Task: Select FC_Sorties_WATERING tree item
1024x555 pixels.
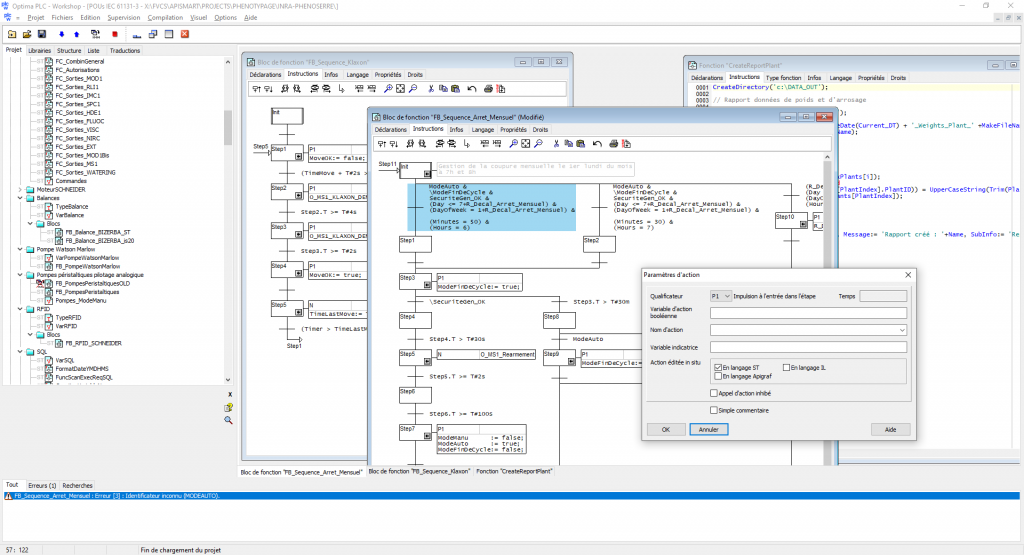Action: pos(85,172)
